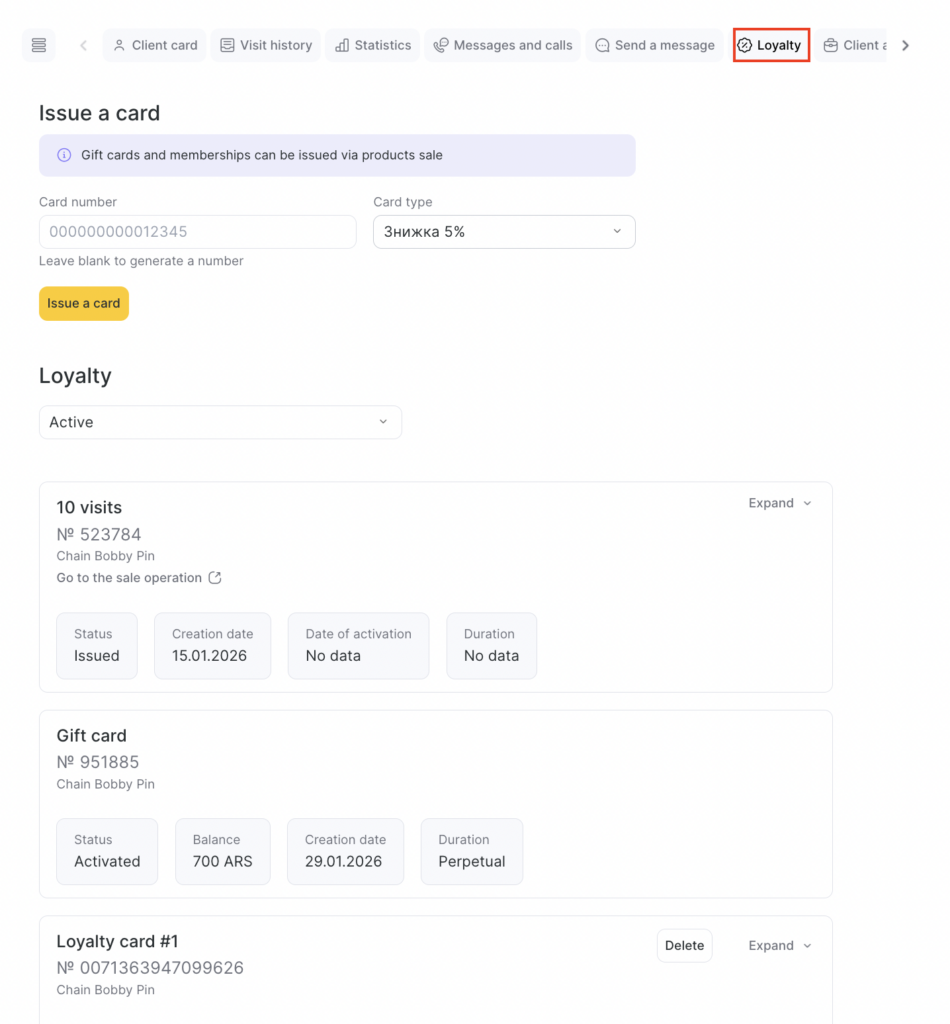Expand Loyalty card #1 details
Image resolution: width=950 pixels, height=1024 pixels.
coord(780,945)
